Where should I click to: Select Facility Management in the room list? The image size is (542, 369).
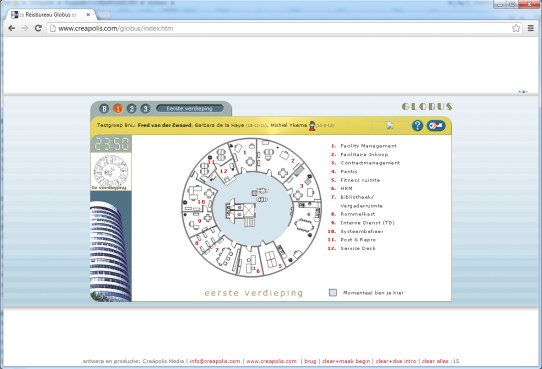(368, 146)
